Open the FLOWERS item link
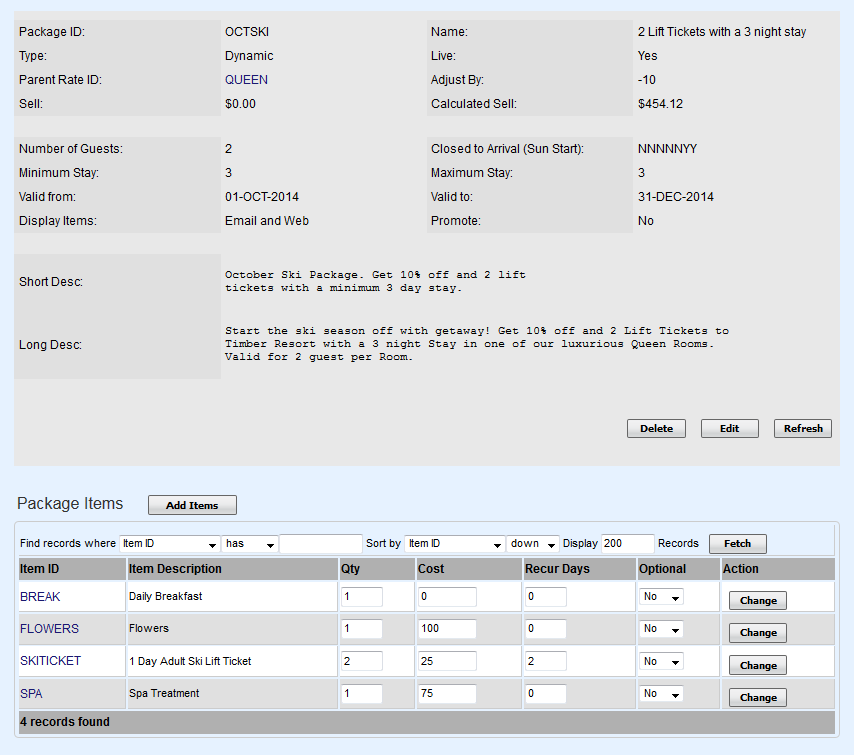This screenshot has height=755, width=854. pos(49,629)
